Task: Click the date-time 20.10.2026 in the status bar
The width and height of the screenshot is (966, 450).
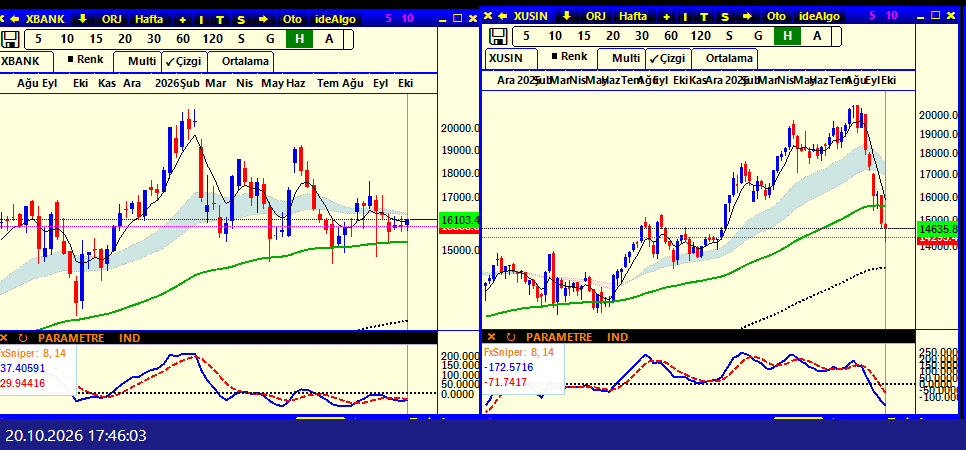Action: coord(76,436)
